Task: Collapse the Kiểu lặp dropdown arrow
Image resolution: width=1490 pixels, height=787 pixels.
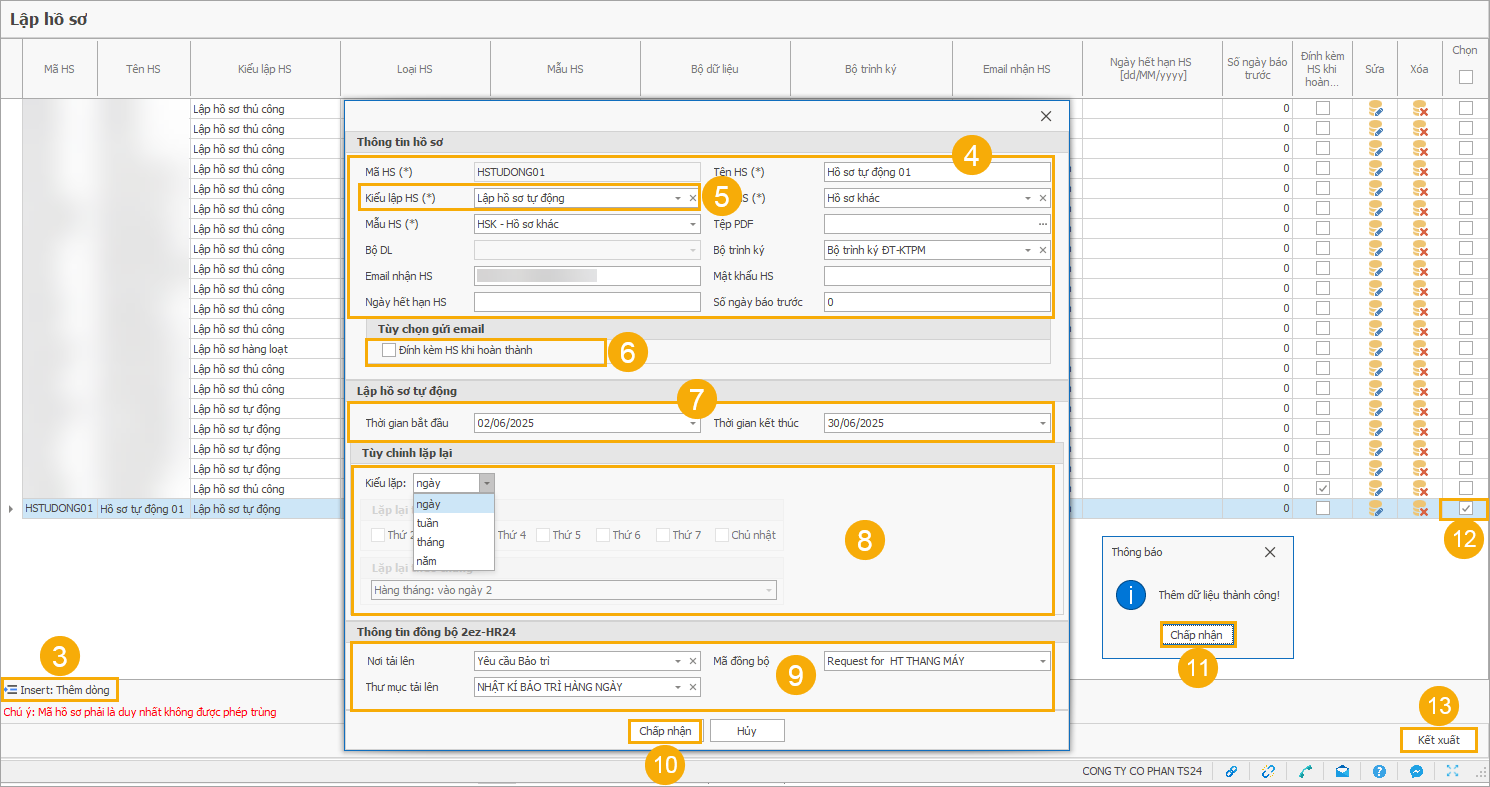Action: coord(486,483)
